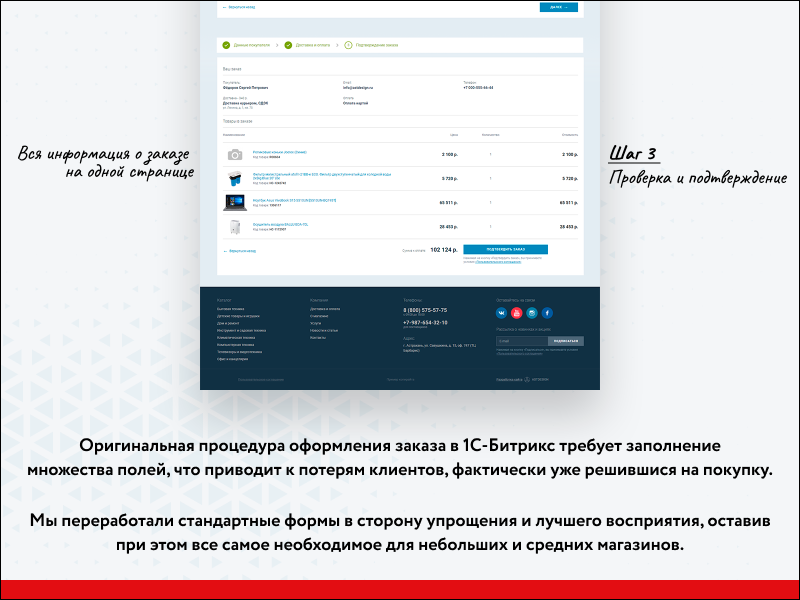Click the 8 (800) 575-57-75 phone number

425,310
